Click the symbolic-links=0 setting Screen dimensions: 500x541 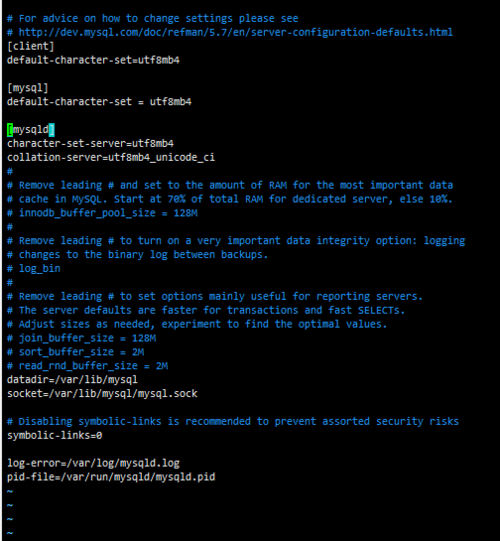(55, 435)
